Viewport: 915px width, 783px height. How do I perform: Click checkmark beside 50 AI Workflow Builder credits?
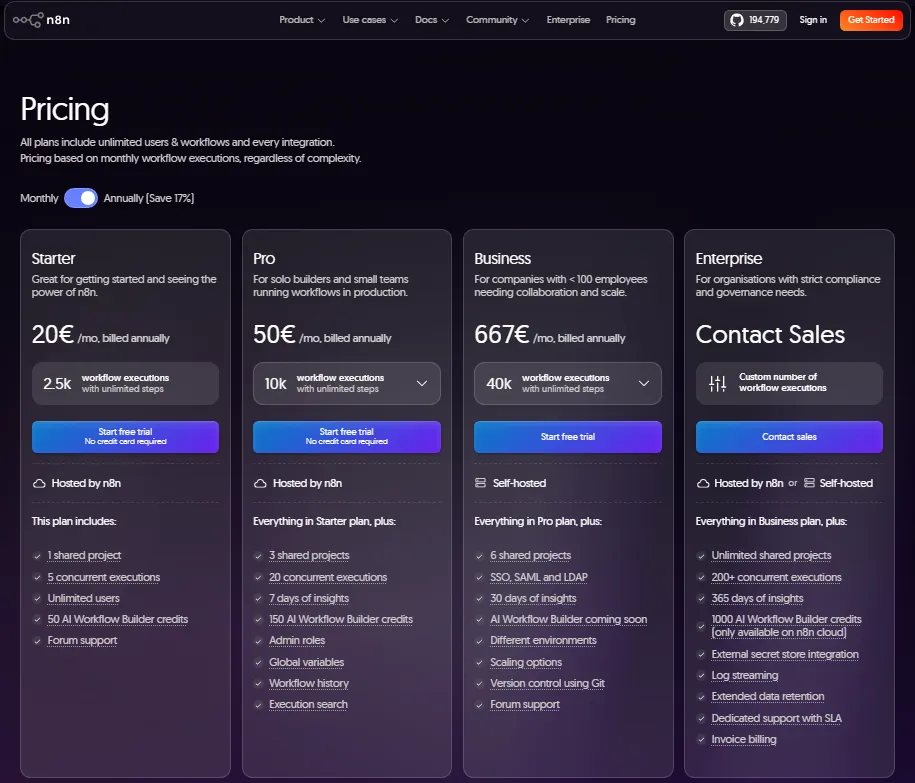[x=37, y=620]
